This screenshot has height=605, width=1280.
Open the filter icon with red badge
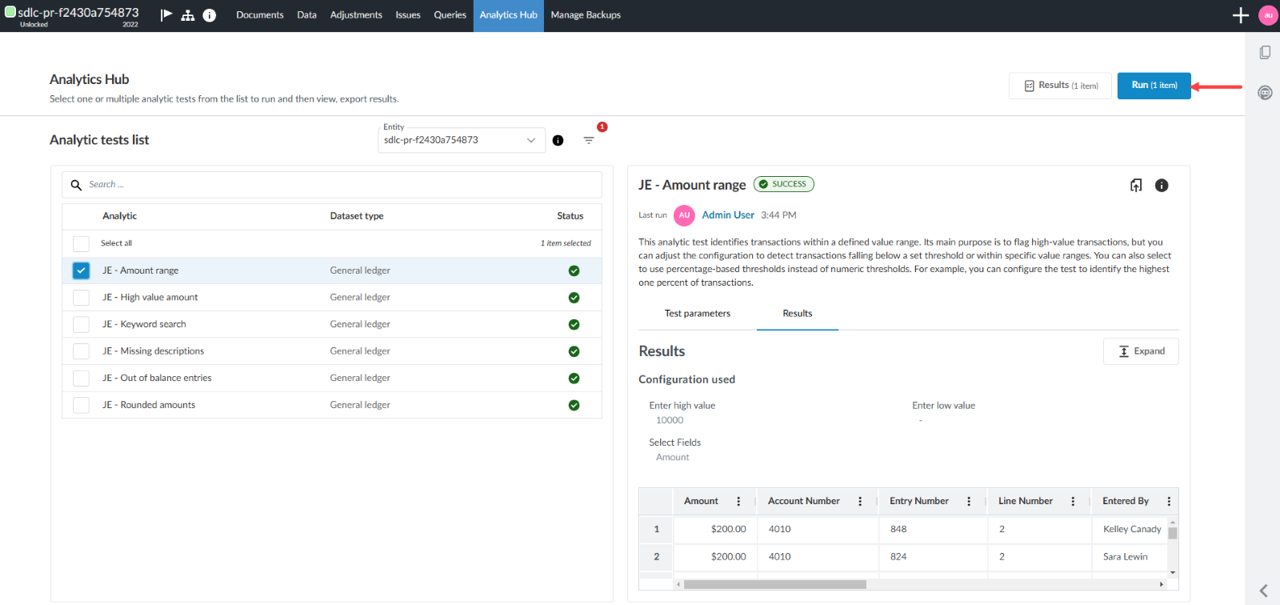[x=589, y=140]
